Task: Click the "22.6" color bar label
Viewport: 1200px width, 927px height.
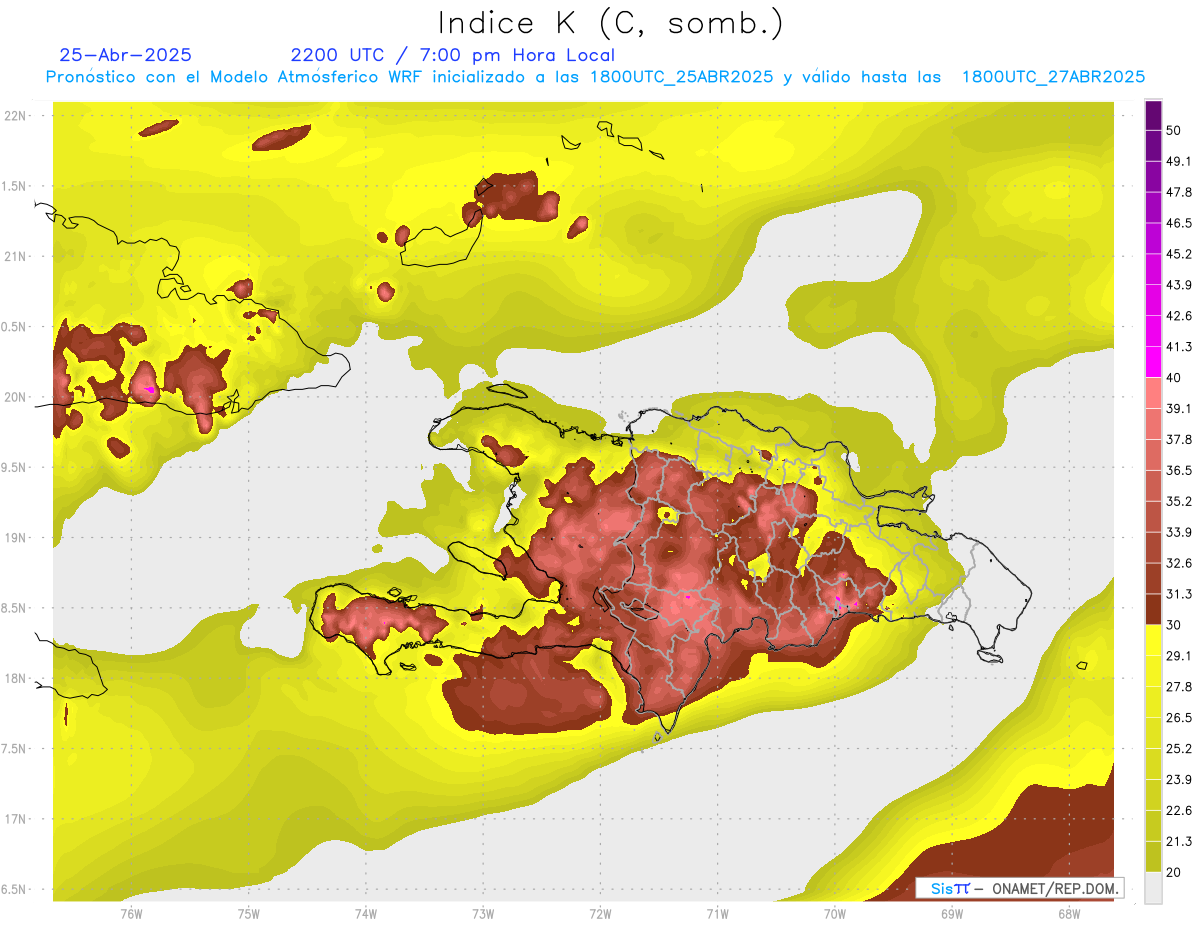Action: point(1178,811)
